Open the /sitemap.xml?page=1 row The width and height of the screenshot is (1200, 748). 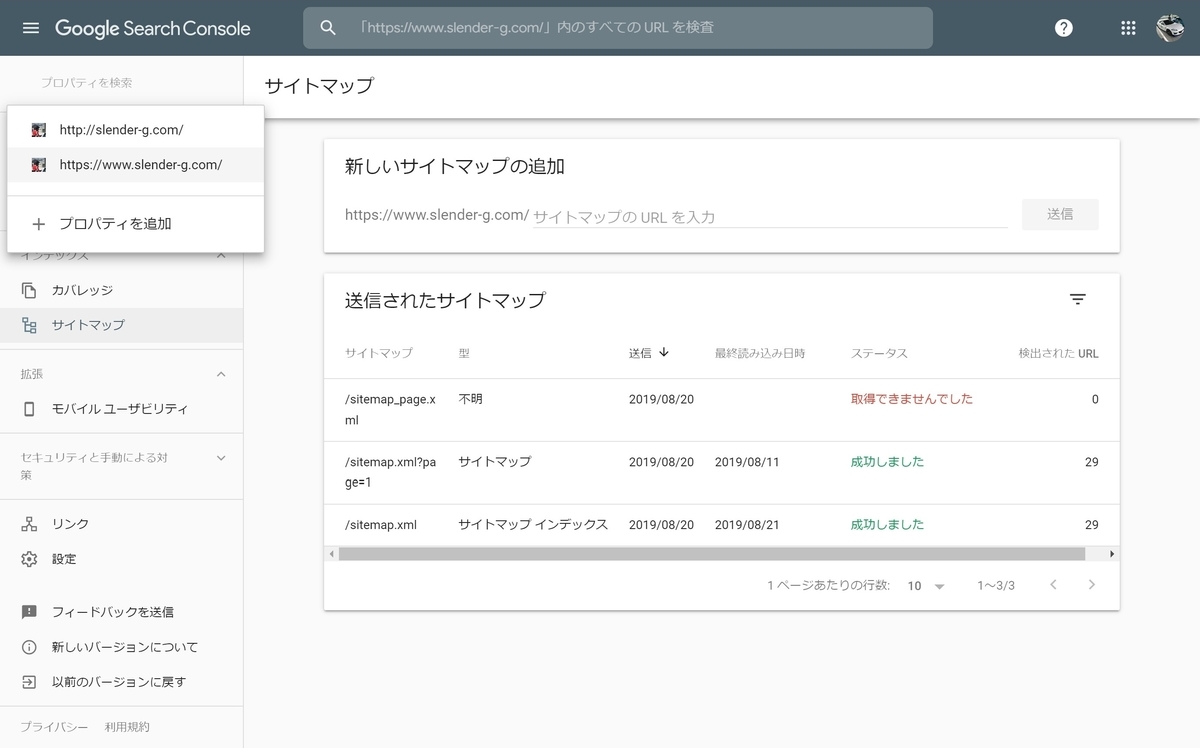click(722, 473)
